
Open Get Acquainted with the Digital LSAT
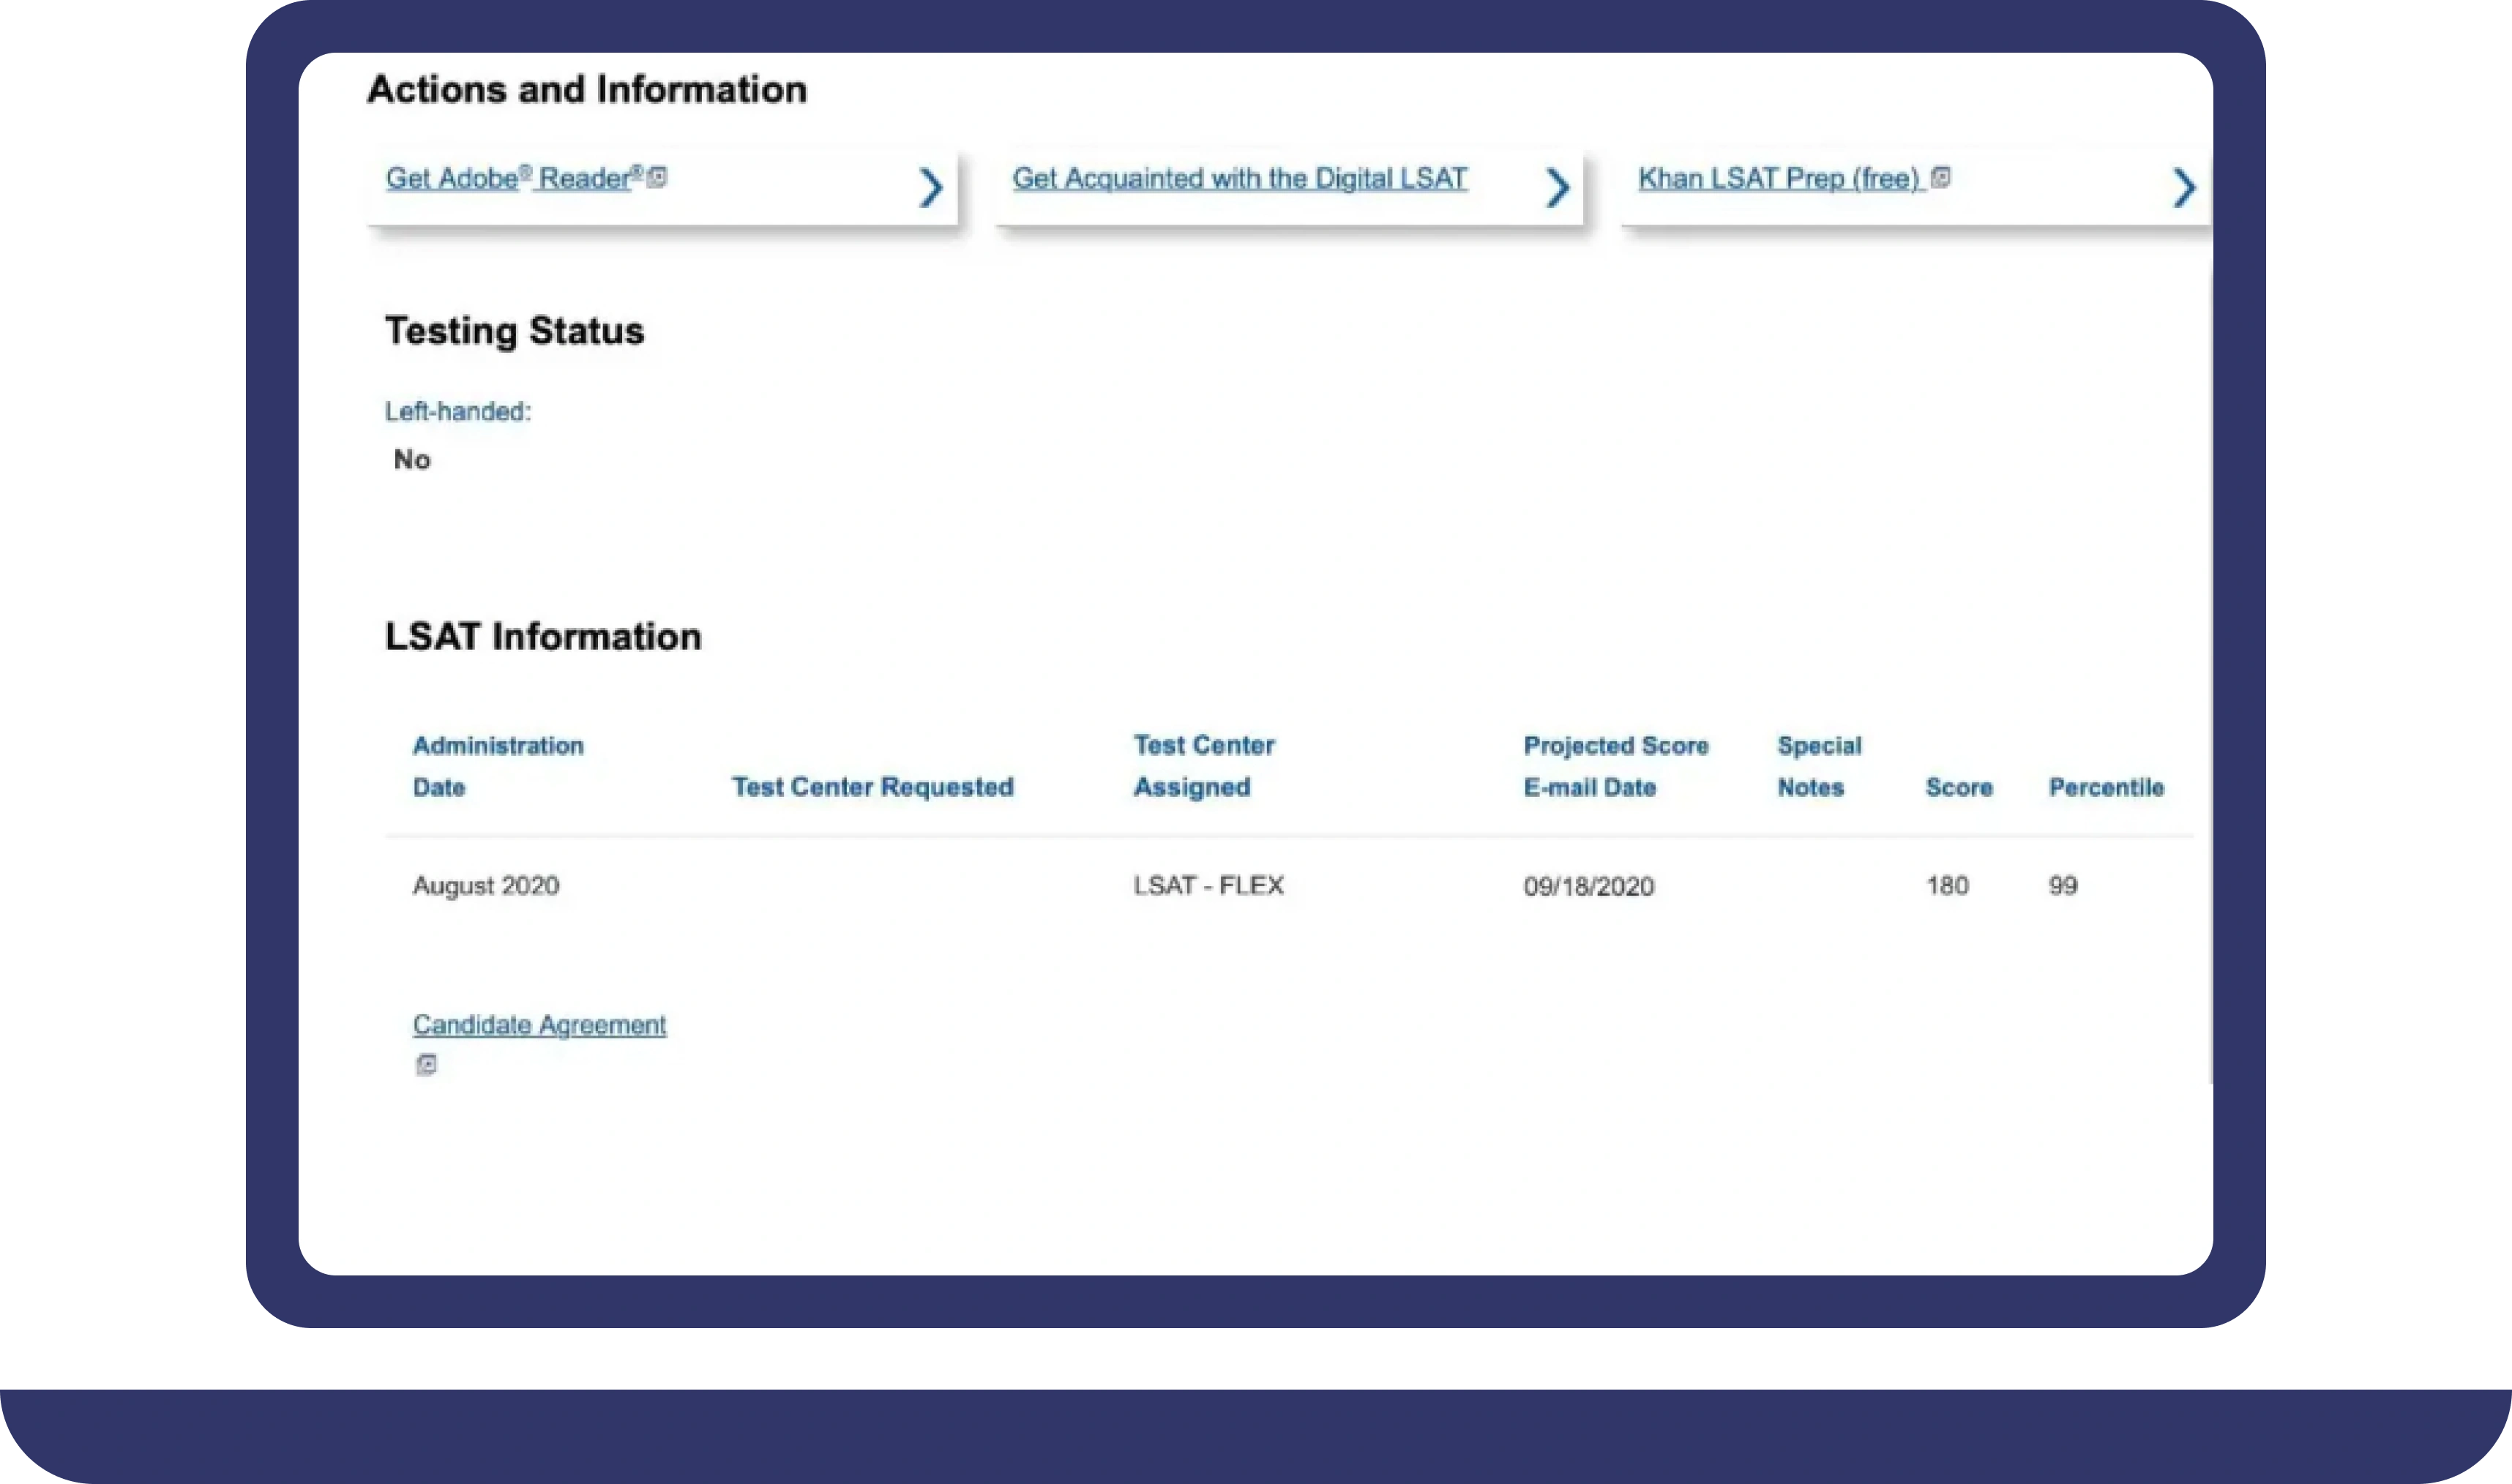[1239, 178]
